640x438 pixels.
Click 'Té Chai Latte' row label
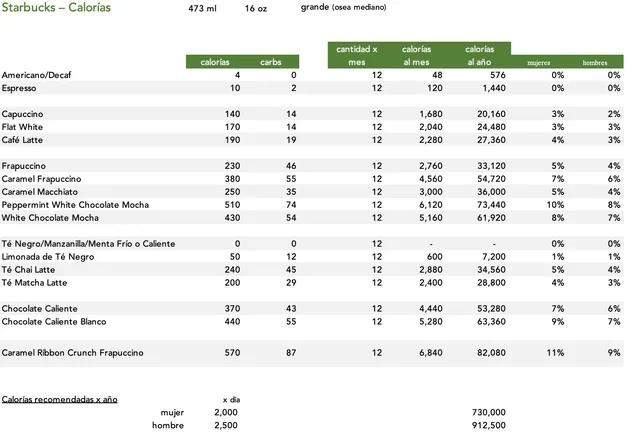tap(28, 270)
